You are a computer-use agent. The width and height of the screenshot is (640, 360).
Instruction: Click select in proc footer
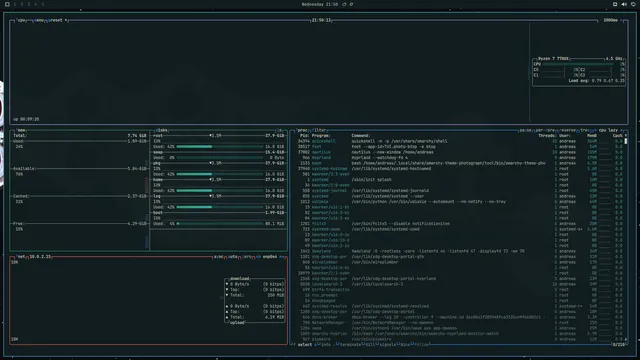304,344
